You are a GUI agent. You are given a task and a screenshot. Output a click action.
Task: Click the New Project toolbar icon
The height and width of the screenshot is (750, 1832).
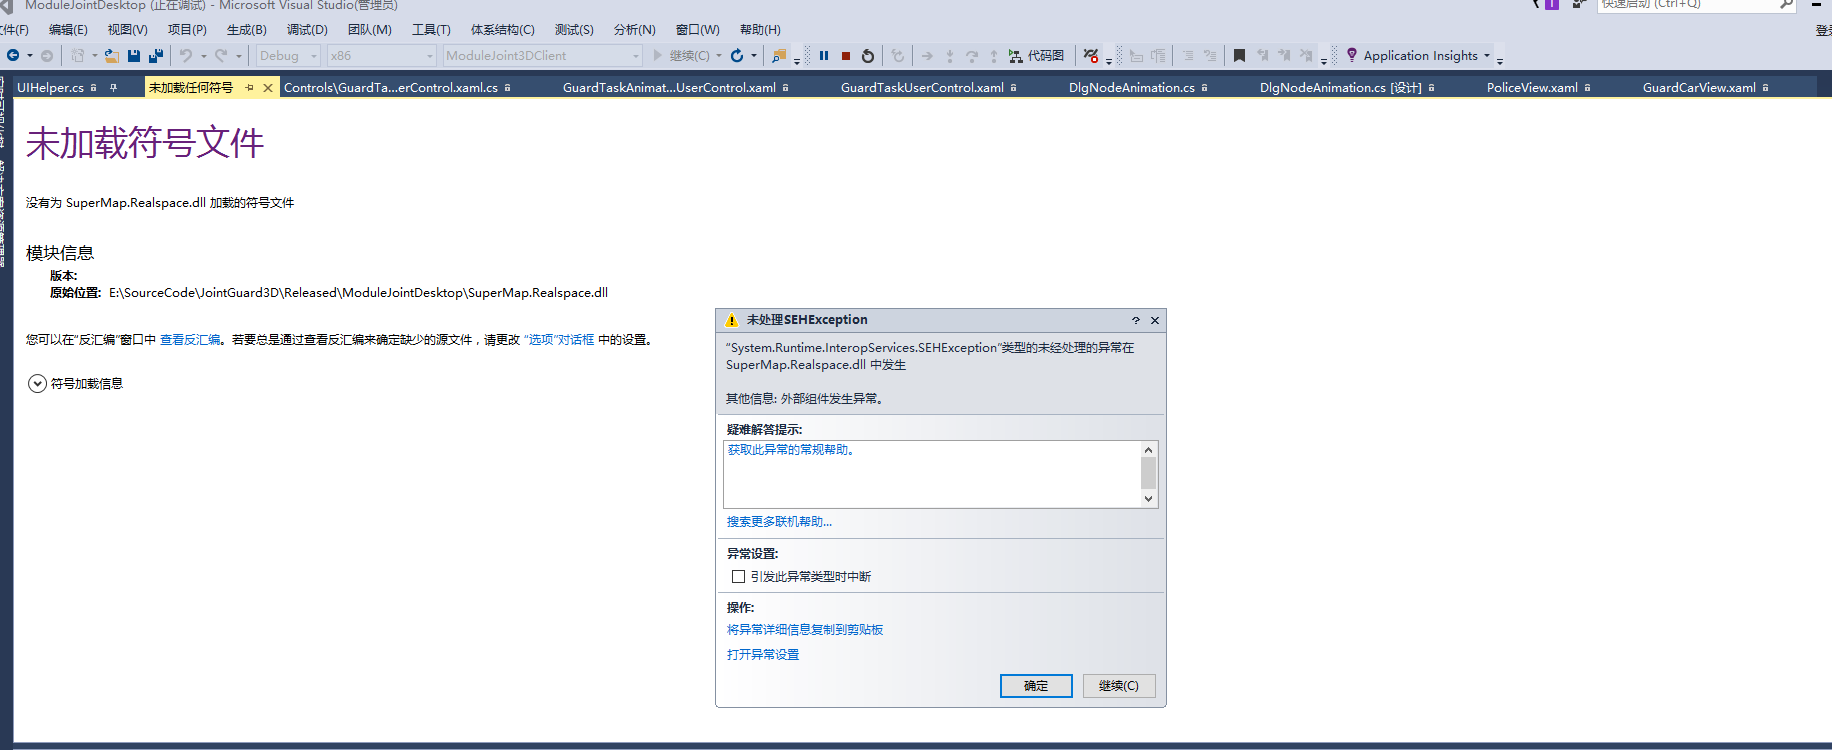tap(77, 56)
